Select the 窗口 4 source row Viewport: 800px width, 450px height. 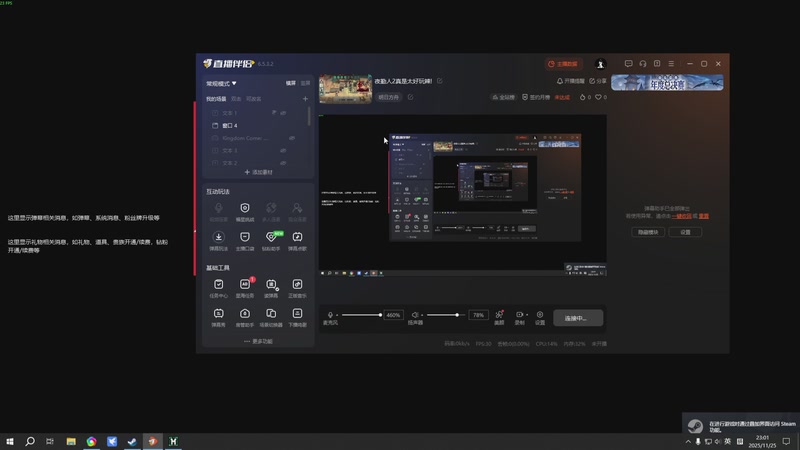[x=258, y=126]
